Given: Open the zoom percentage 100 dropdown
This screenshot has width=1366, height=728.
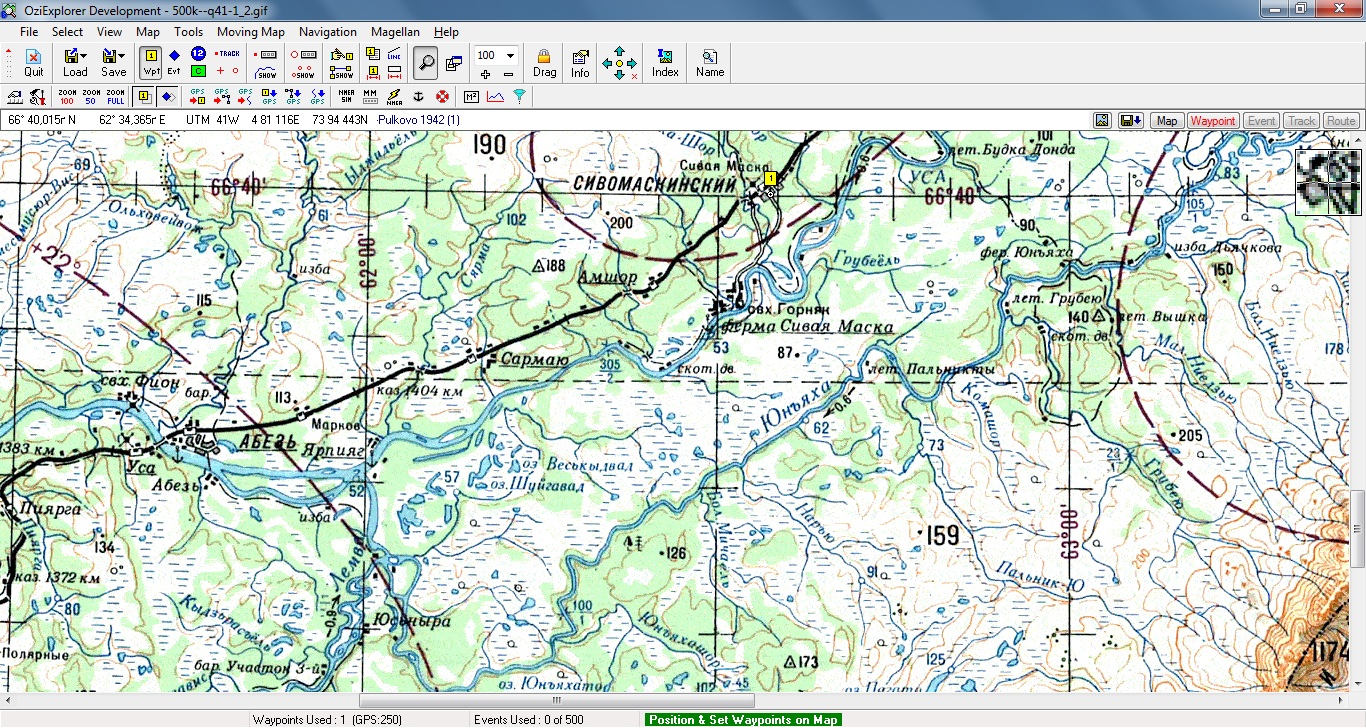Looking at the screenshot, I should [x=510, y=55].
